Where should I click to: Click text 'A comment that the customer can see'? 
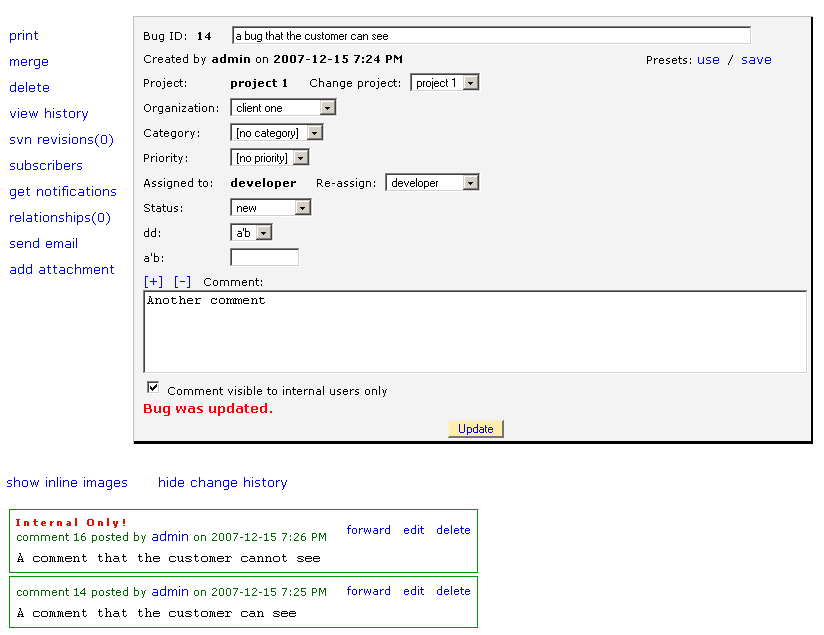point(157,613)
